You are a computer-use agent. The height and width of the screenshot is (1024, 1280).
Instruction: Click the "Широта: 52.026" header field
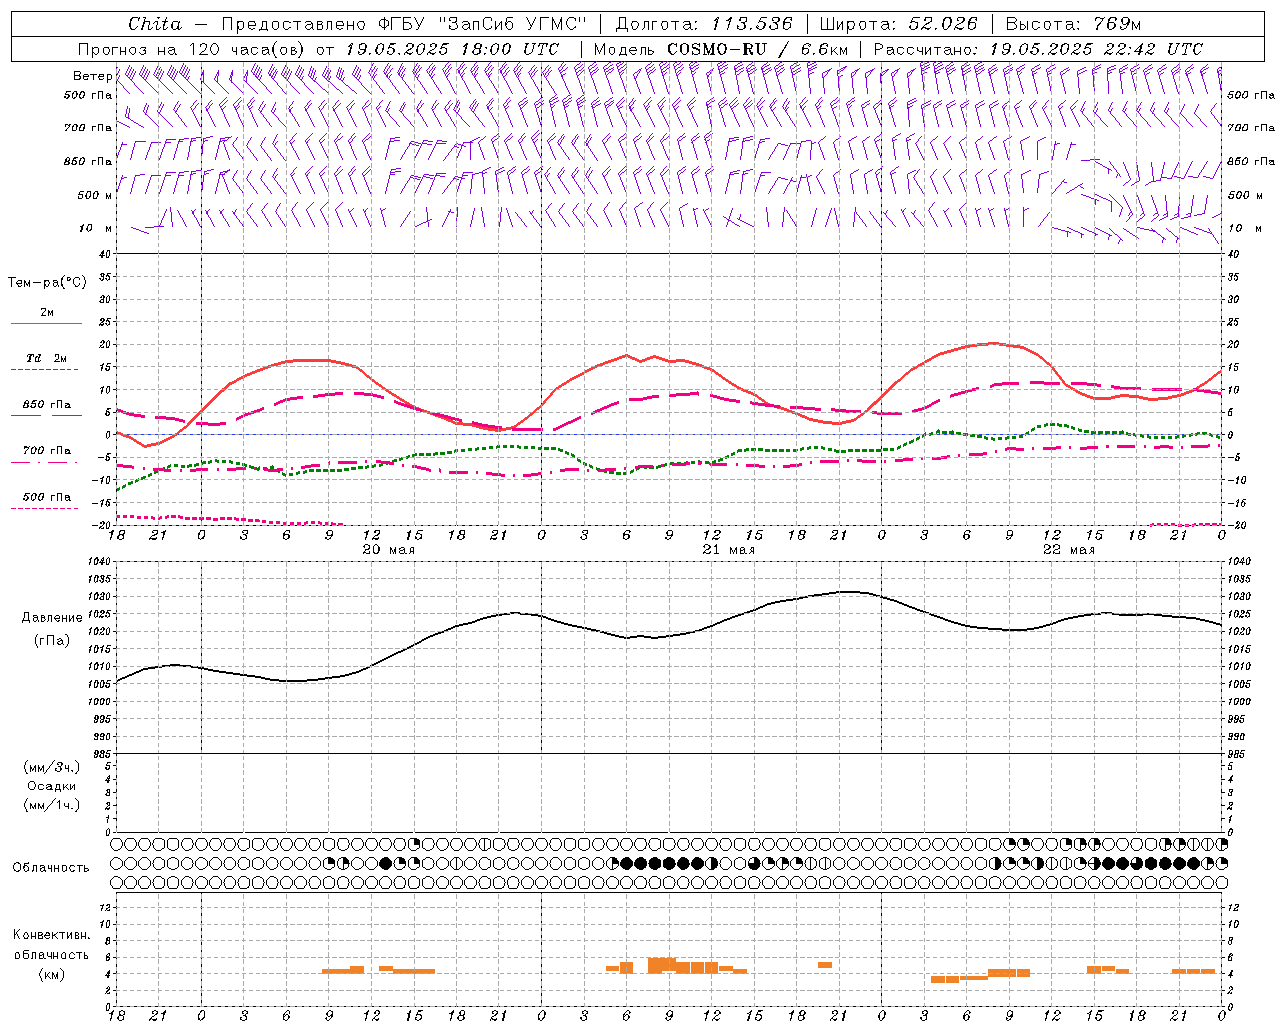point(898,24)
